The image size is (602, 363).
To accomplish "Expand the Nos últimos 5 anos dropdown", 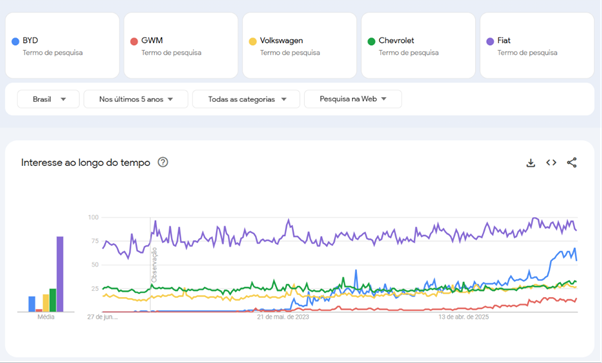I will click(x=136, y=99).
